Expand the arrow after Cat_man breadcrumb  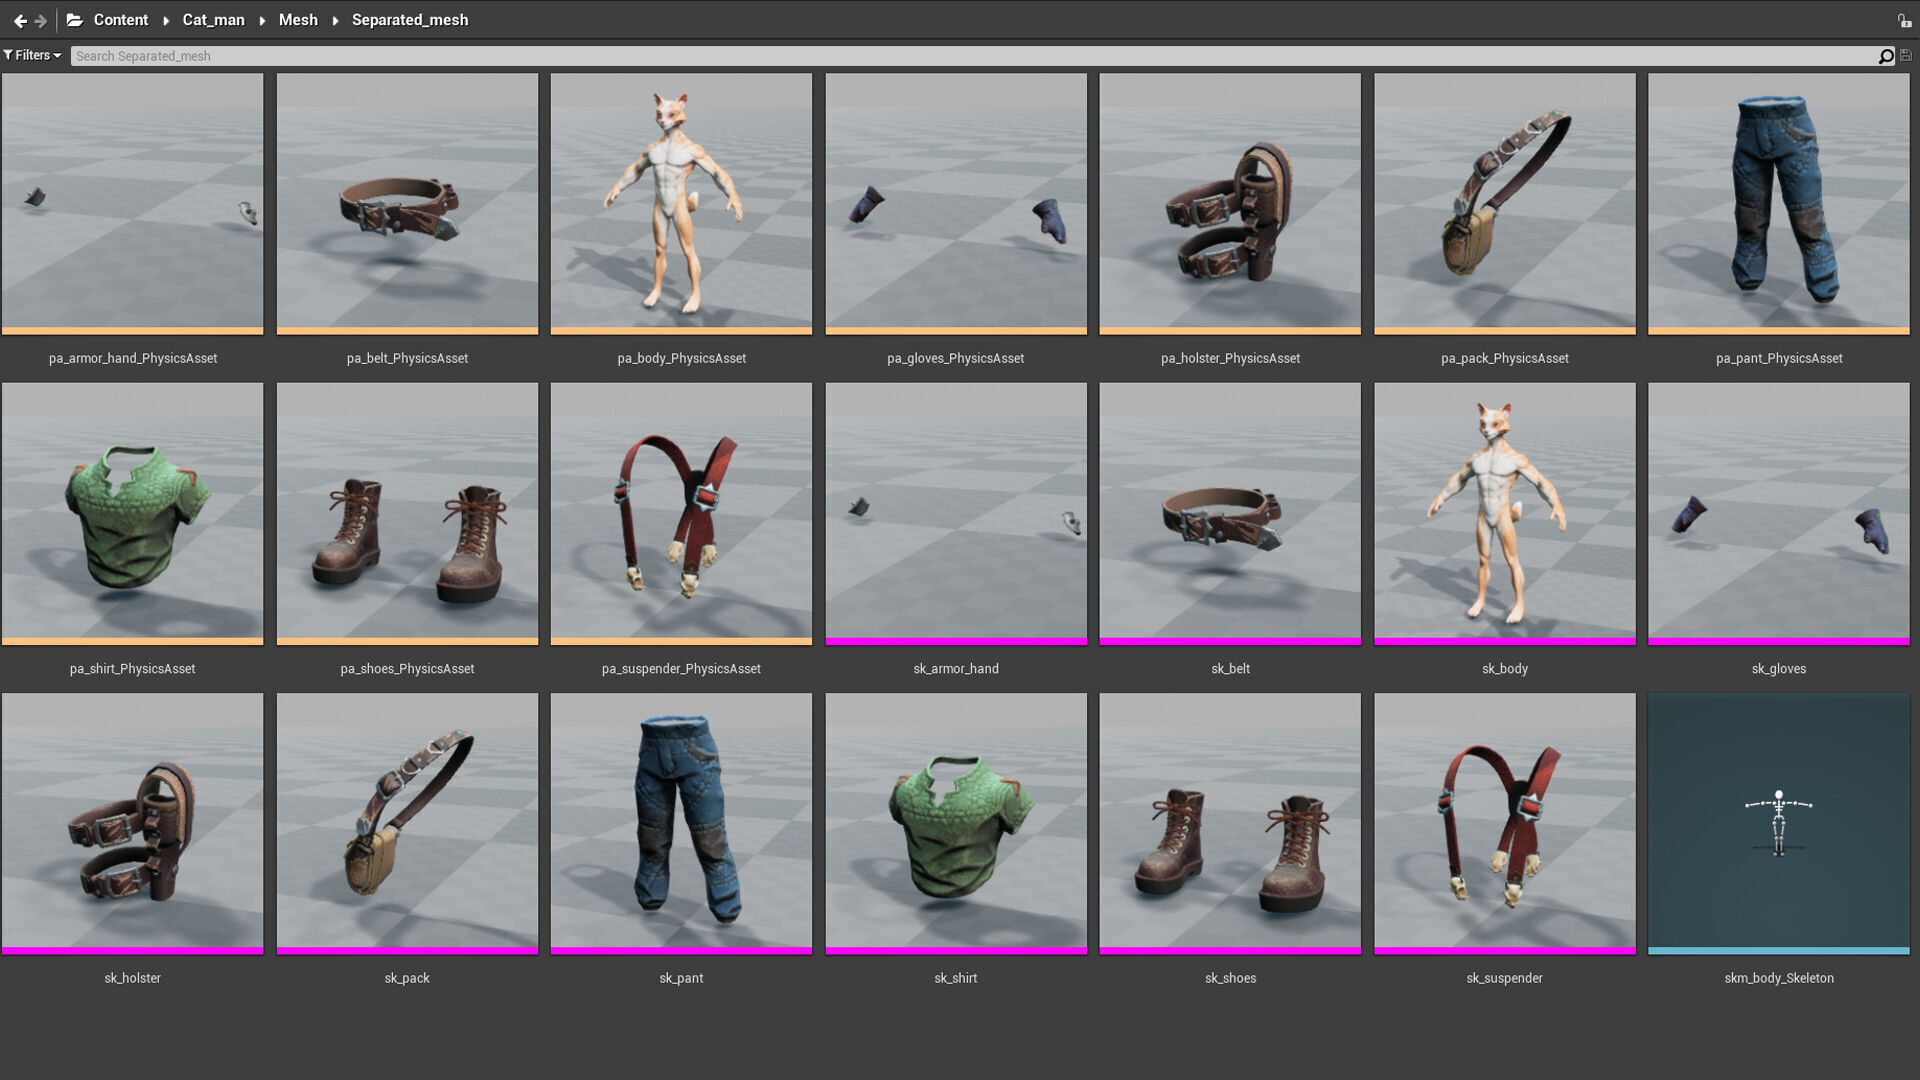[x=262, y=21]
